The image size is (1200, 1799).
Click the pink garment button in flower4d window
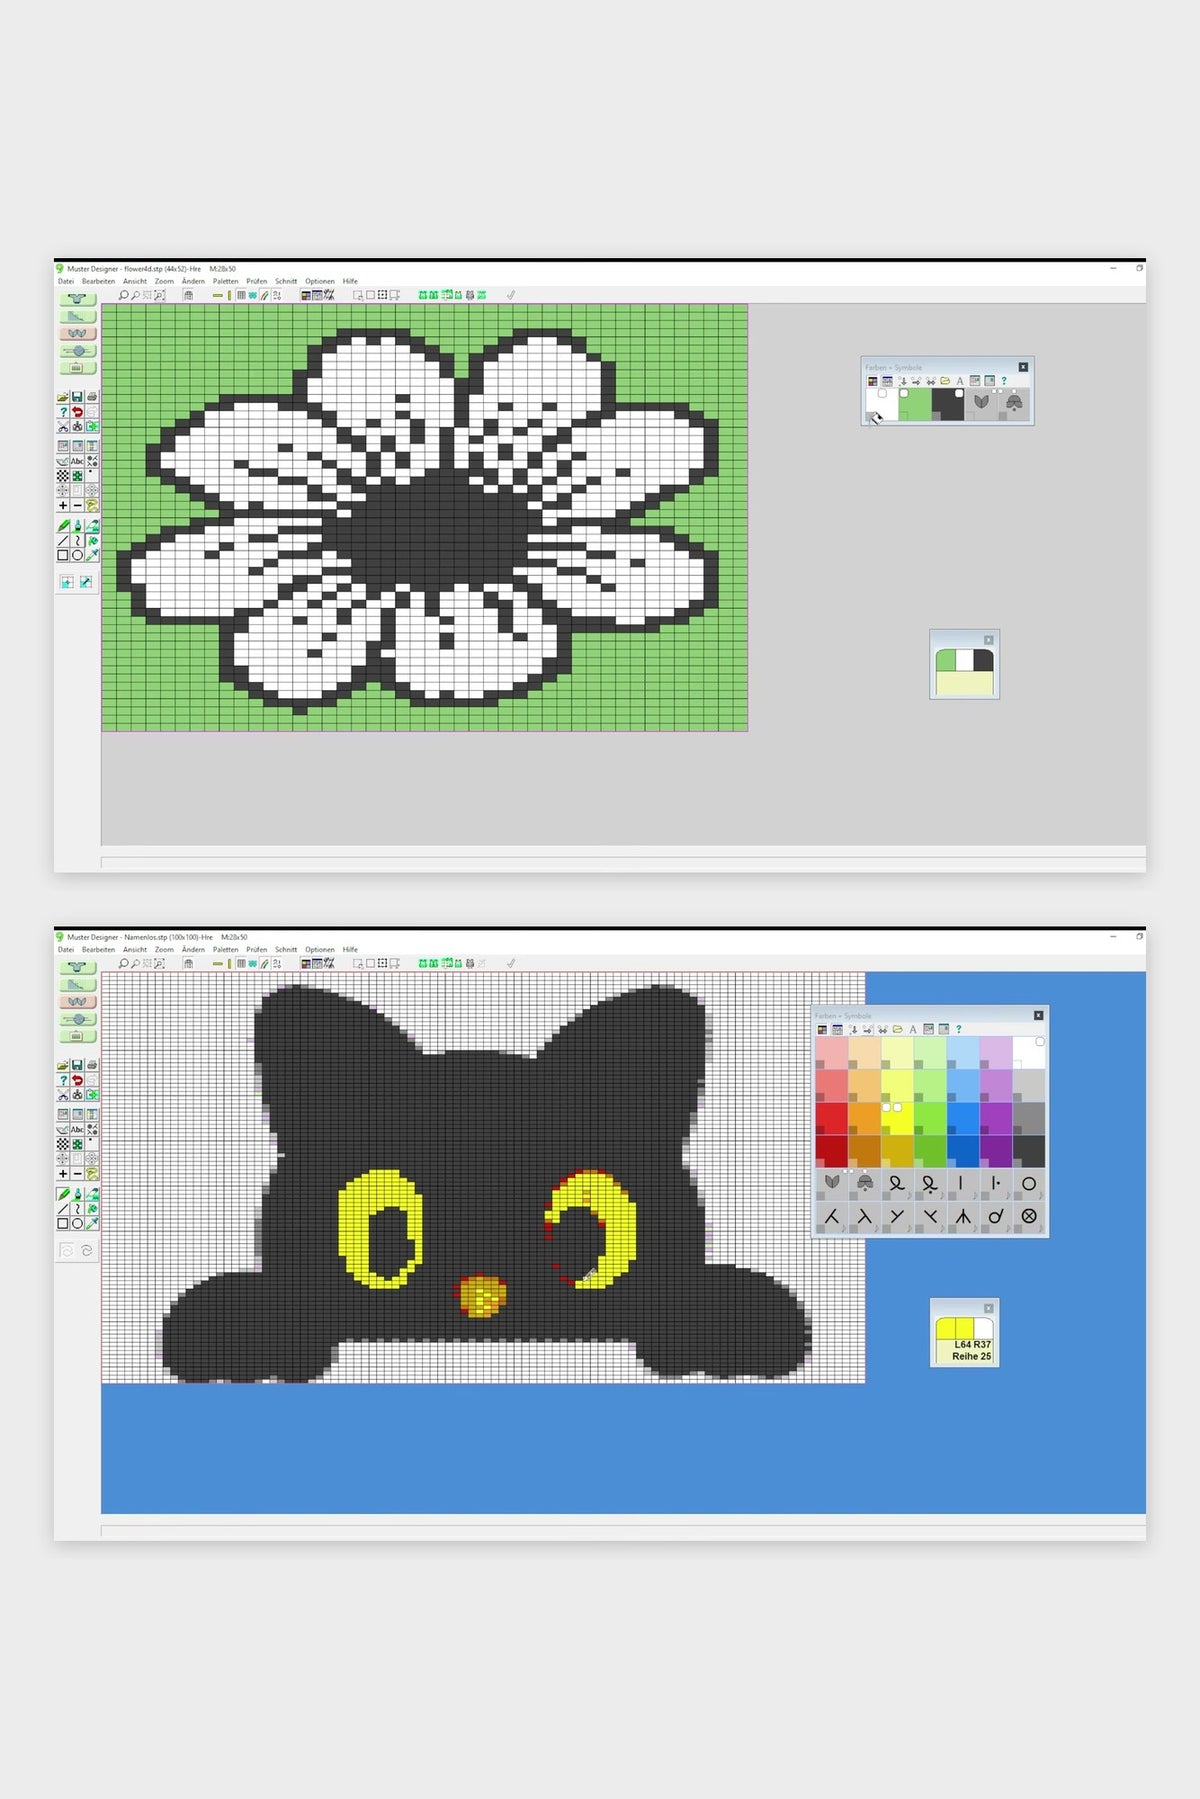click(77, 333)
